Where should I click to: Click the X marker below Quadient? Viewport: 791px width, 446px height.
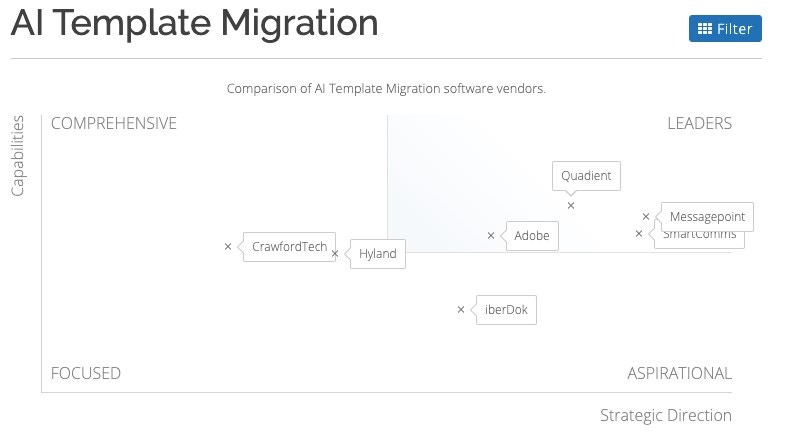[x=571, y=205]
